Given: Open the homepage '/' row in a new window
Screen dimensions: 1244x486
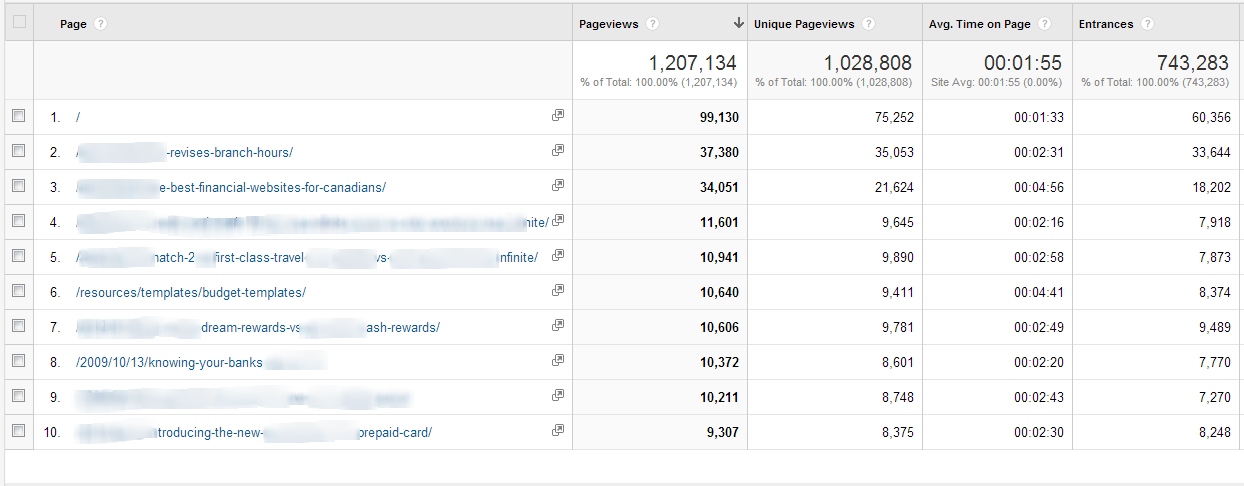Looking at the screenshot, I should (x=558, y=116).
